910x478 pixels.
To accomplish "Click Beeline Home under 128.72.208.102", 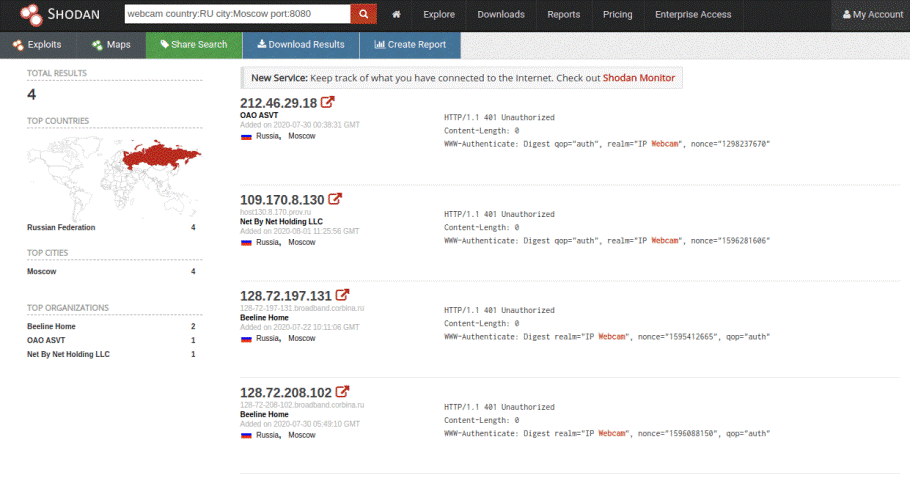I will click(x=264, y=414).
